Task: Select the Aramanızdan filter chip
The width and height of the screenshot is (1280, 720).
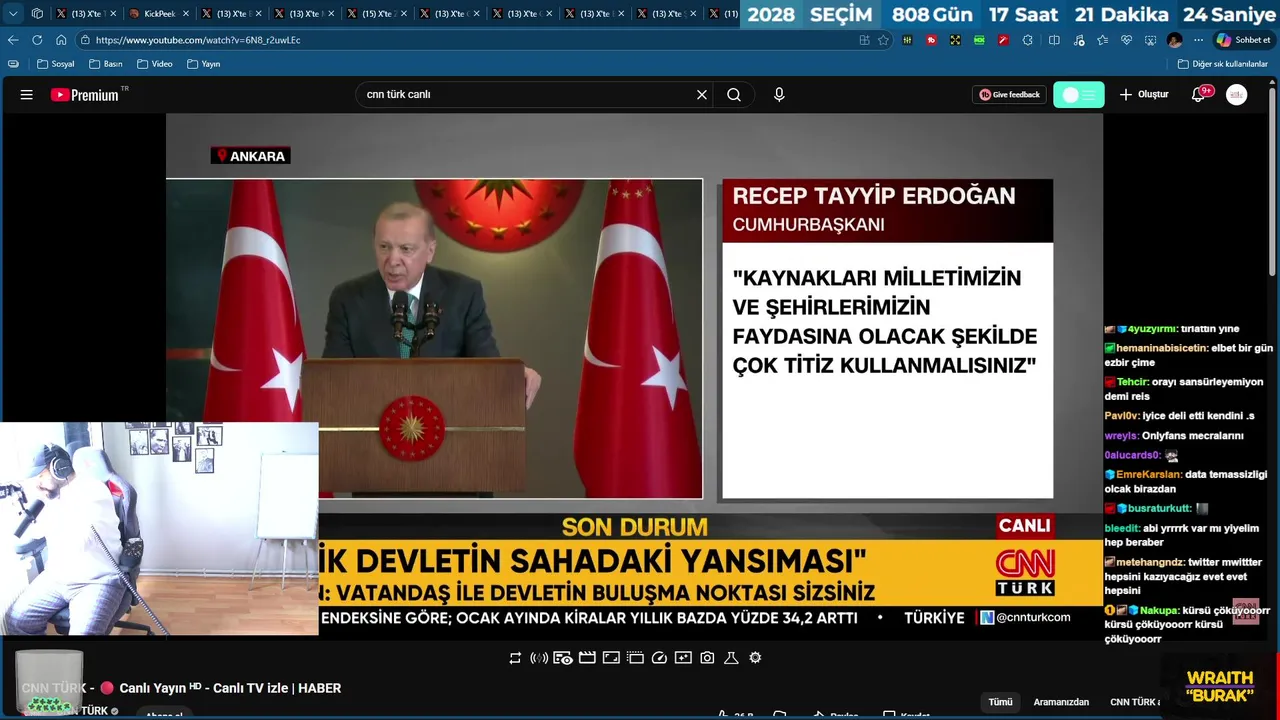Action: (x=1061, y=702)
